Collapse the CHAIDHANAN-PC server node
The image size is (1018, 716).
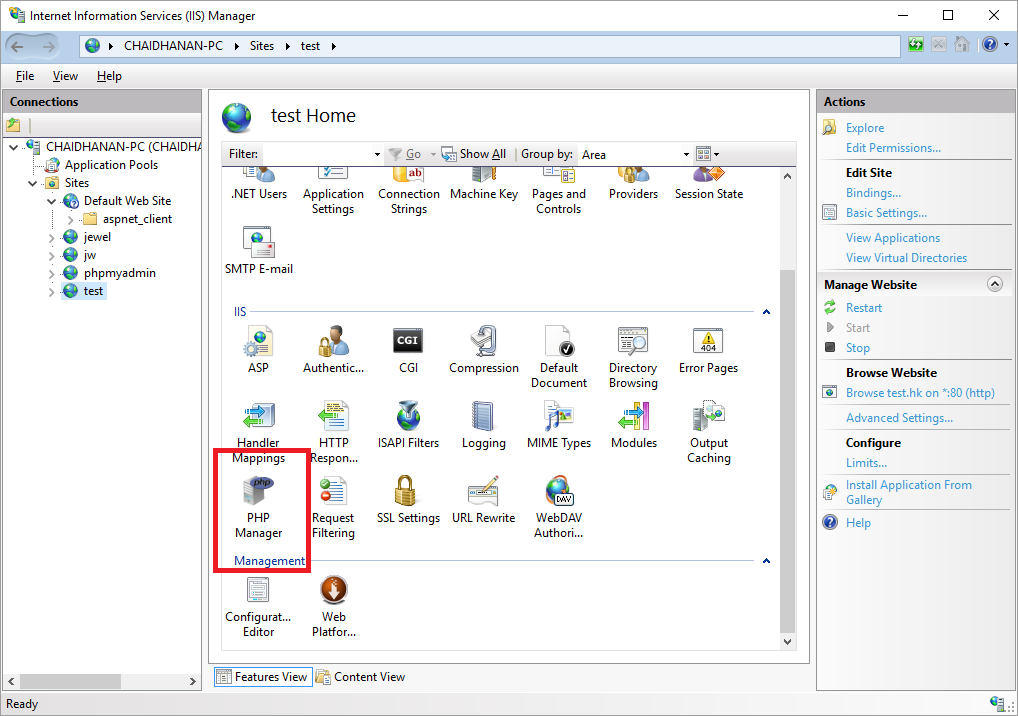coord(14,147)
